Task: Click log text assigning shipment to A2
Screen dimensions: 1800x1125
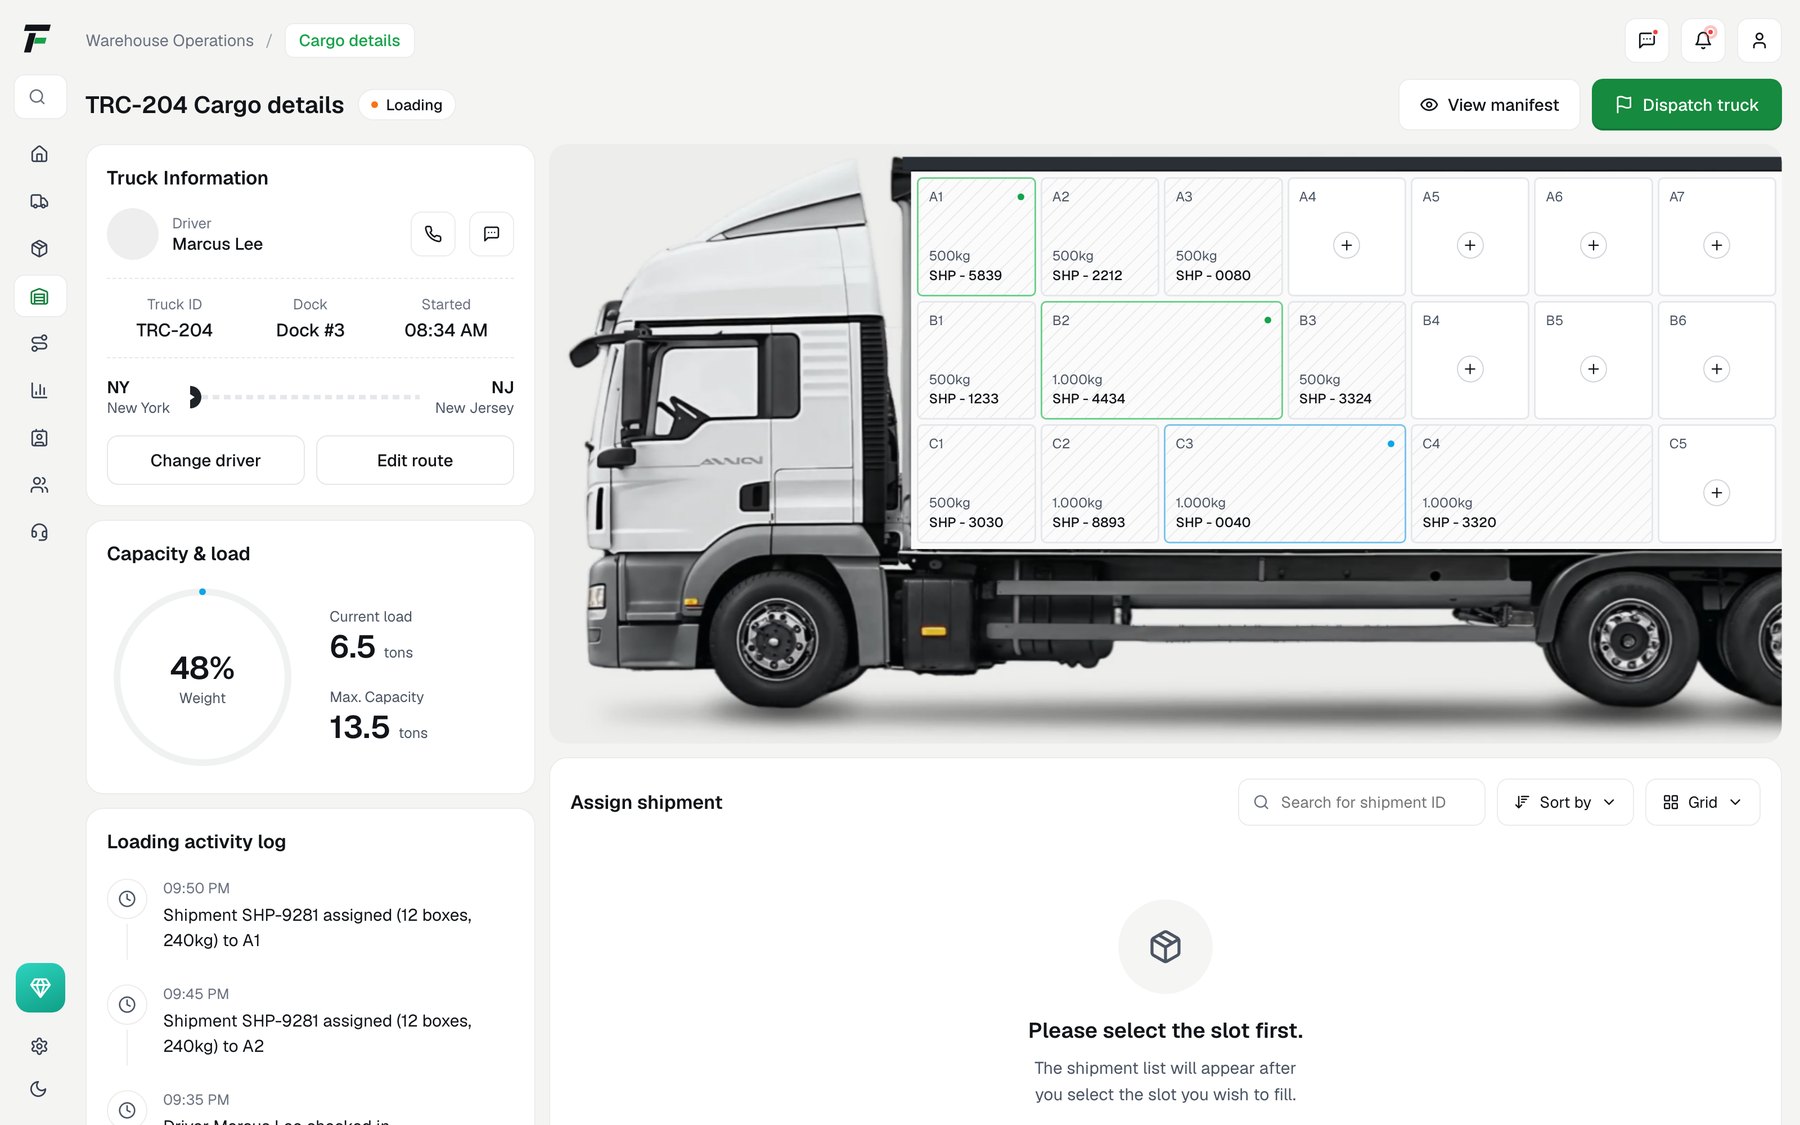Action: click(317, 1033)
